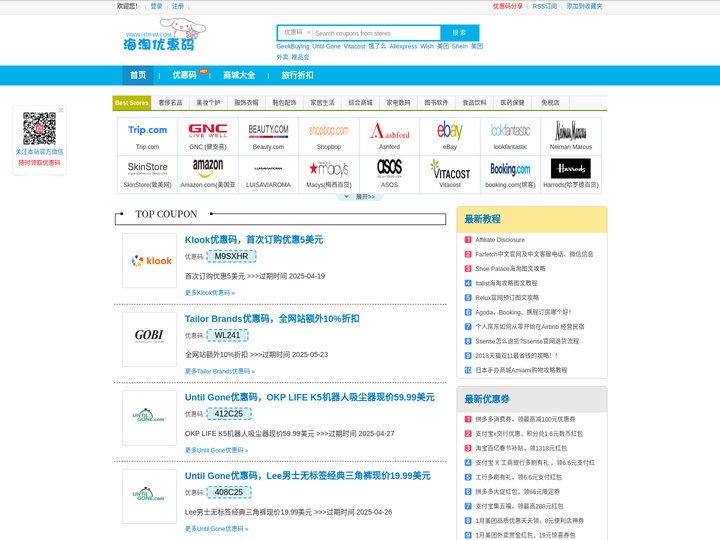The height and width of the screenshot is (540, 720).
Task: Select the Macy's store logo
Action: [329, 169]
